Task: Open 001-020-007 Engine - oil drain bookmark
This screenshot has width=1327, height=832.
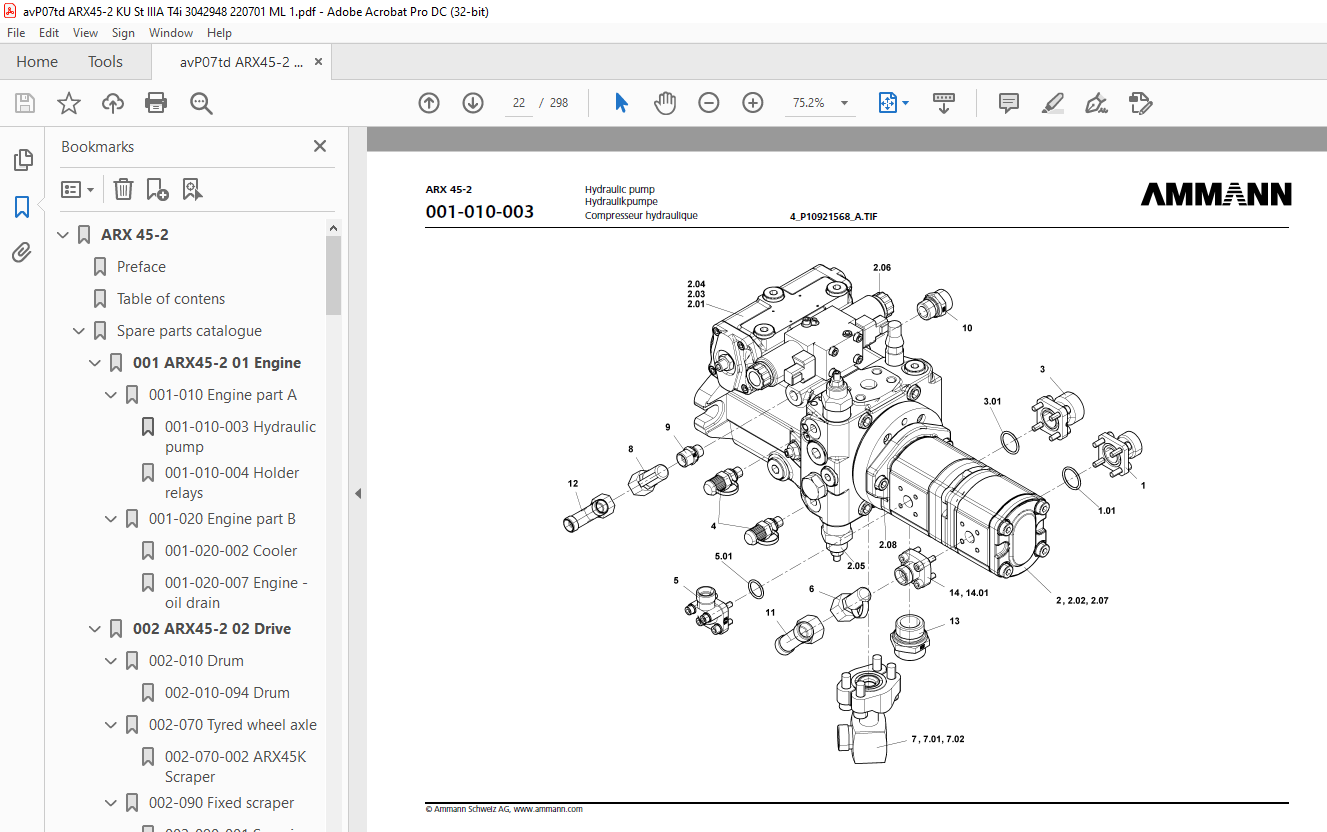Action: click(x=236, y=593)
